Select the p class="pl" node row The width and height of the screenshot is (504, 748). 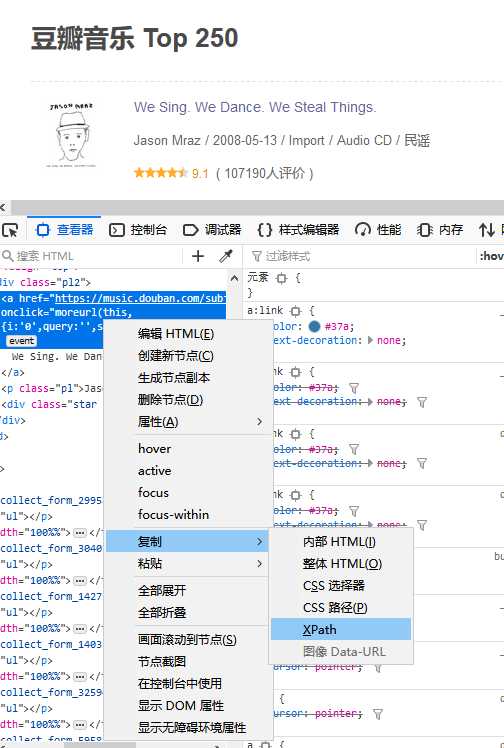[x=51, y=389]
